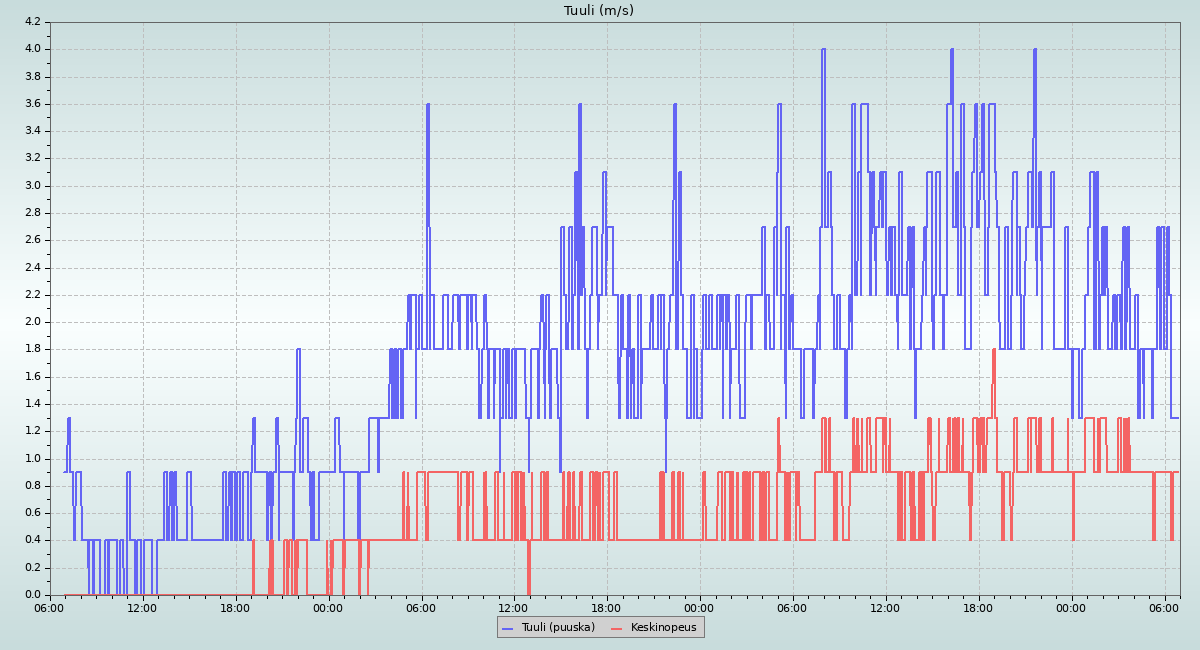Click the blue Tuuli (puuska) legend line marker
This screenshot has height=650, width=1200.
coord(508,627)
